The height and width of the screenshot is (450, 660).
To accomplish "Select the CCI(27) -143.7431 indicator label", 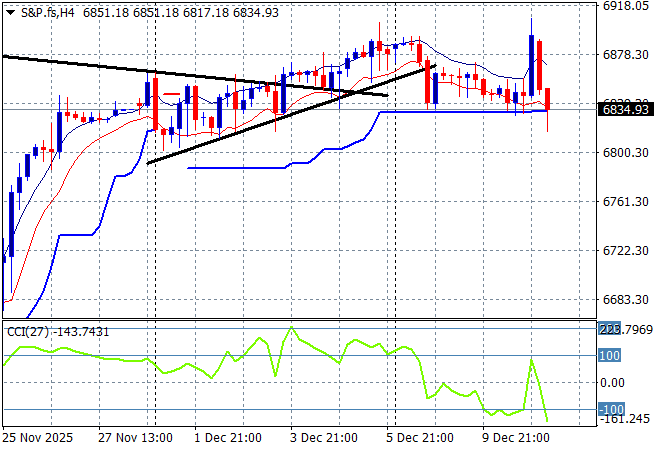I will click(58, 332).
